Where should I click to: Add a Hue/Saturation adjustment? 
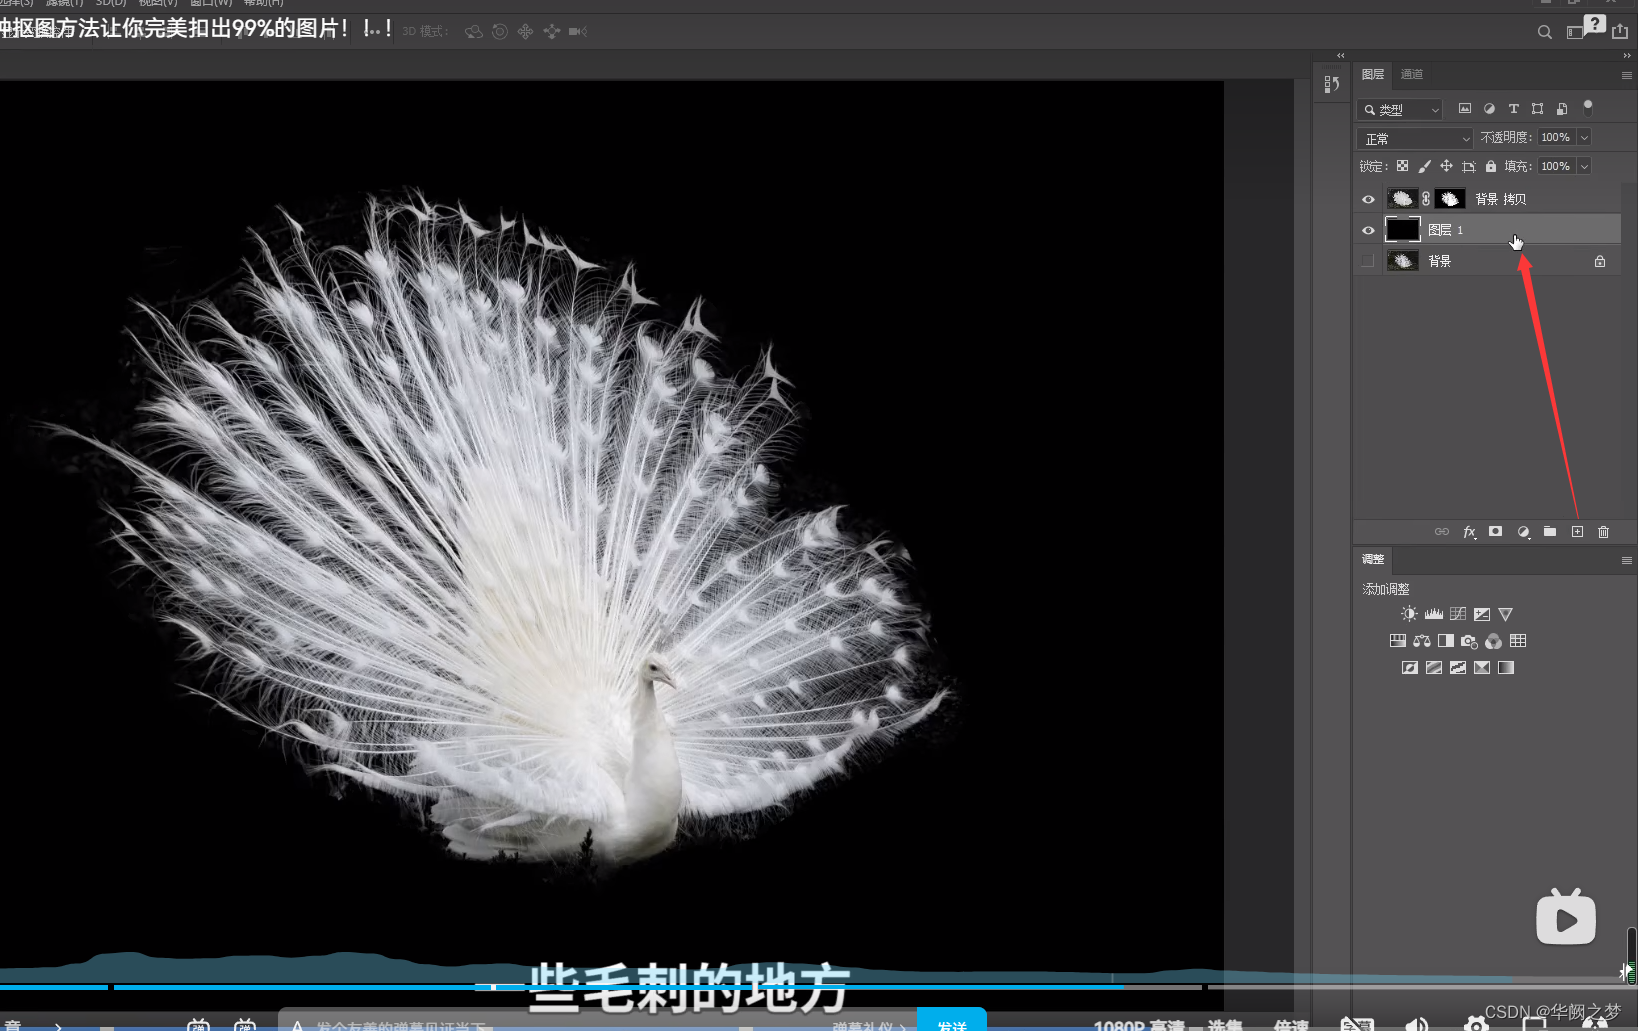pyautogui.click(x=1397, y=641)
